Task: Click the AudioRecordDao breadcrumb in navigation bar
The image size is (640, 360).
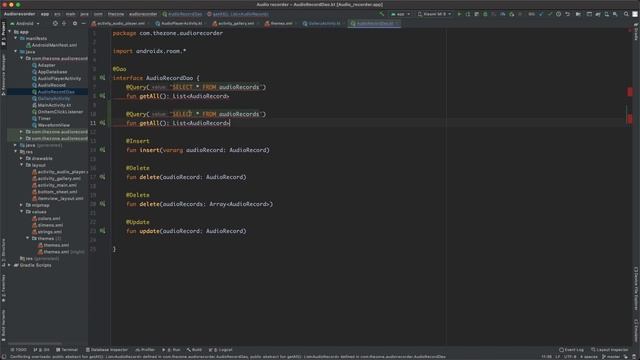Action: click(x=182, y=14)
